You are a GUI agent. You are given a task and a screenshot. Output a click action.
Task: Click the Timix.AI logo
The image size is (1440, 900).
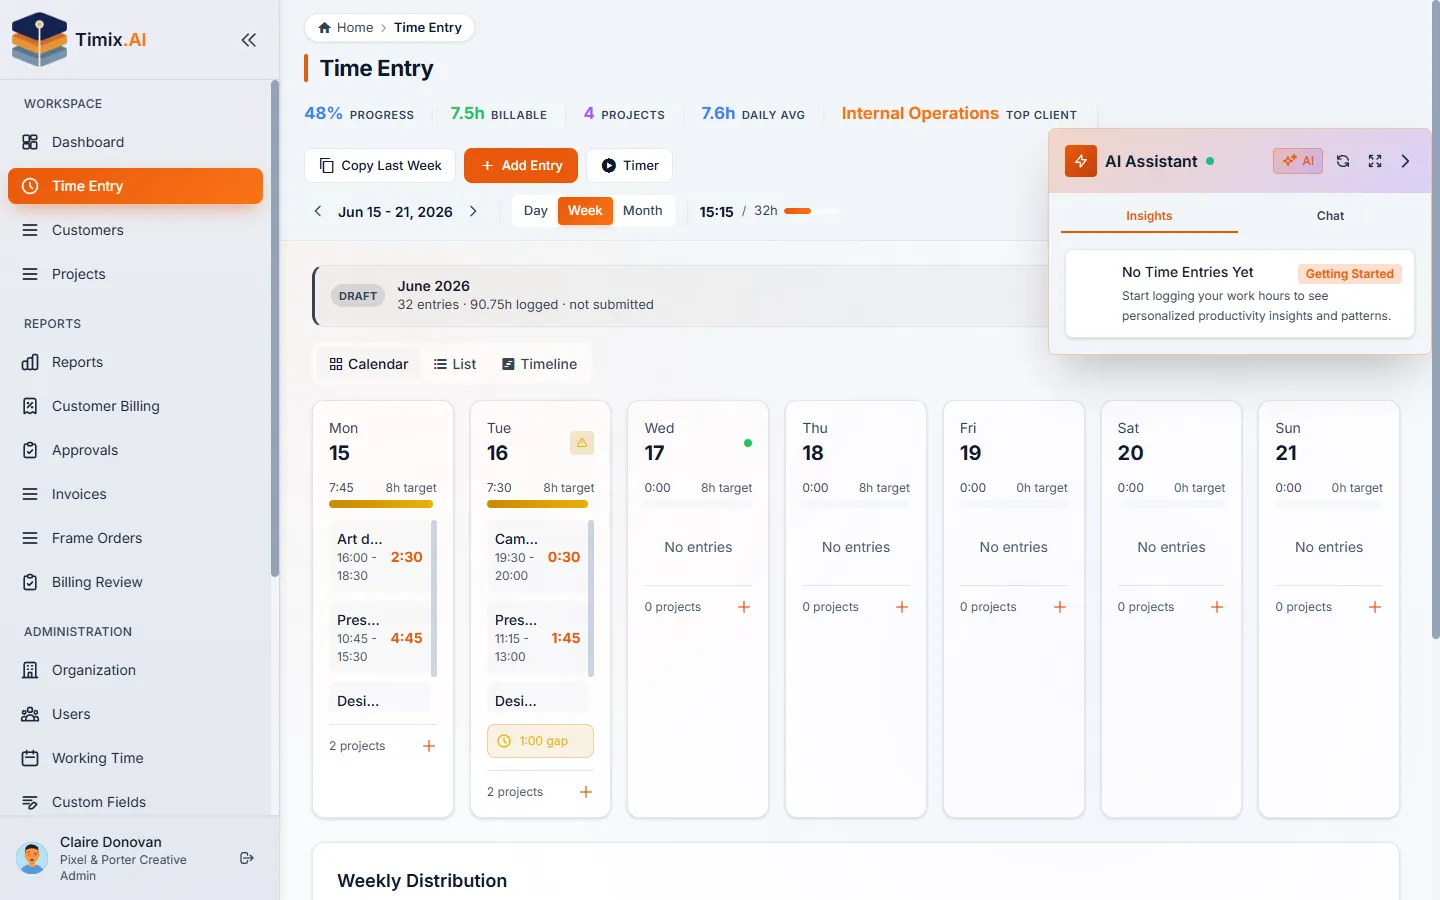(x=80, y=40)
